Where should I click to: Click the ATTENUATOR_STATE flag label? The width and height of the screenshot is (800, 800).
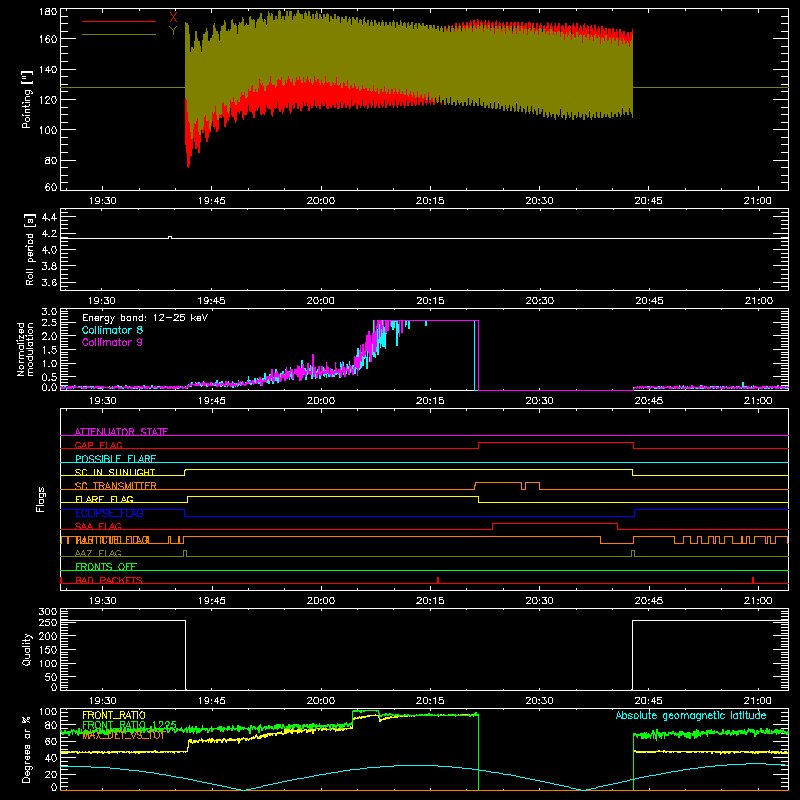[121, 432]
